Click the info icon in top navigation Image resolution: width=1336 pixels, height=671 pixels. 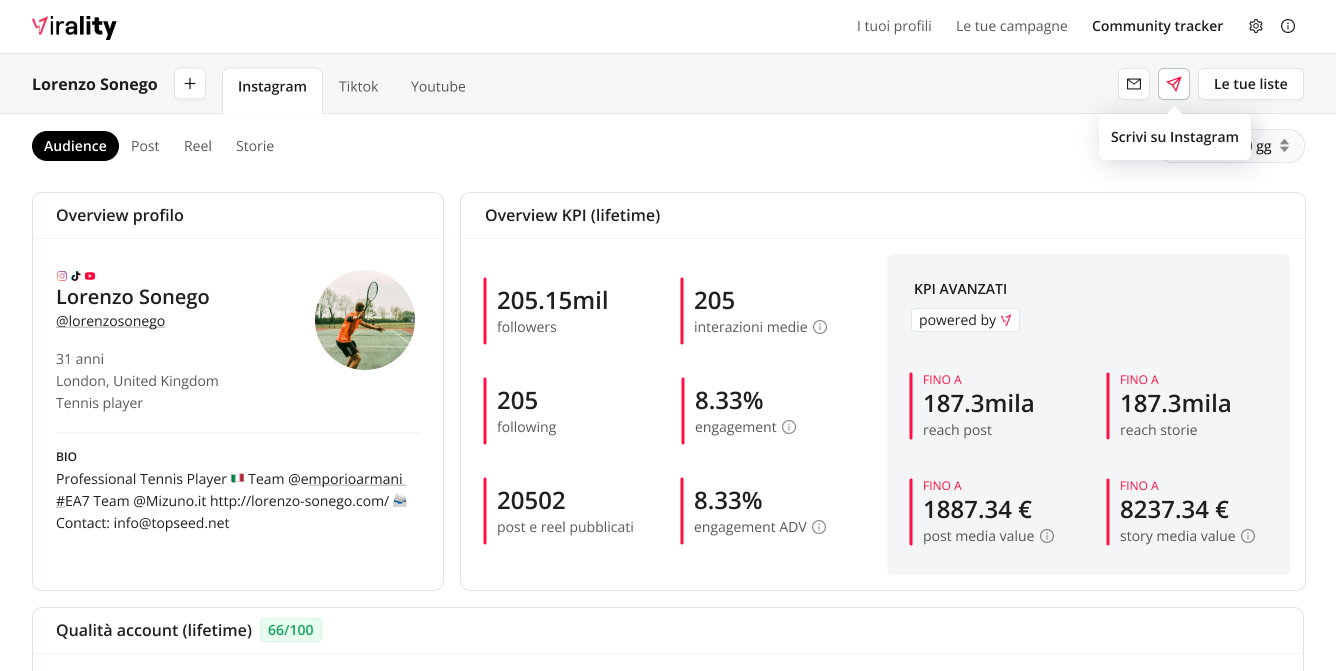[x=1288, y=26]
